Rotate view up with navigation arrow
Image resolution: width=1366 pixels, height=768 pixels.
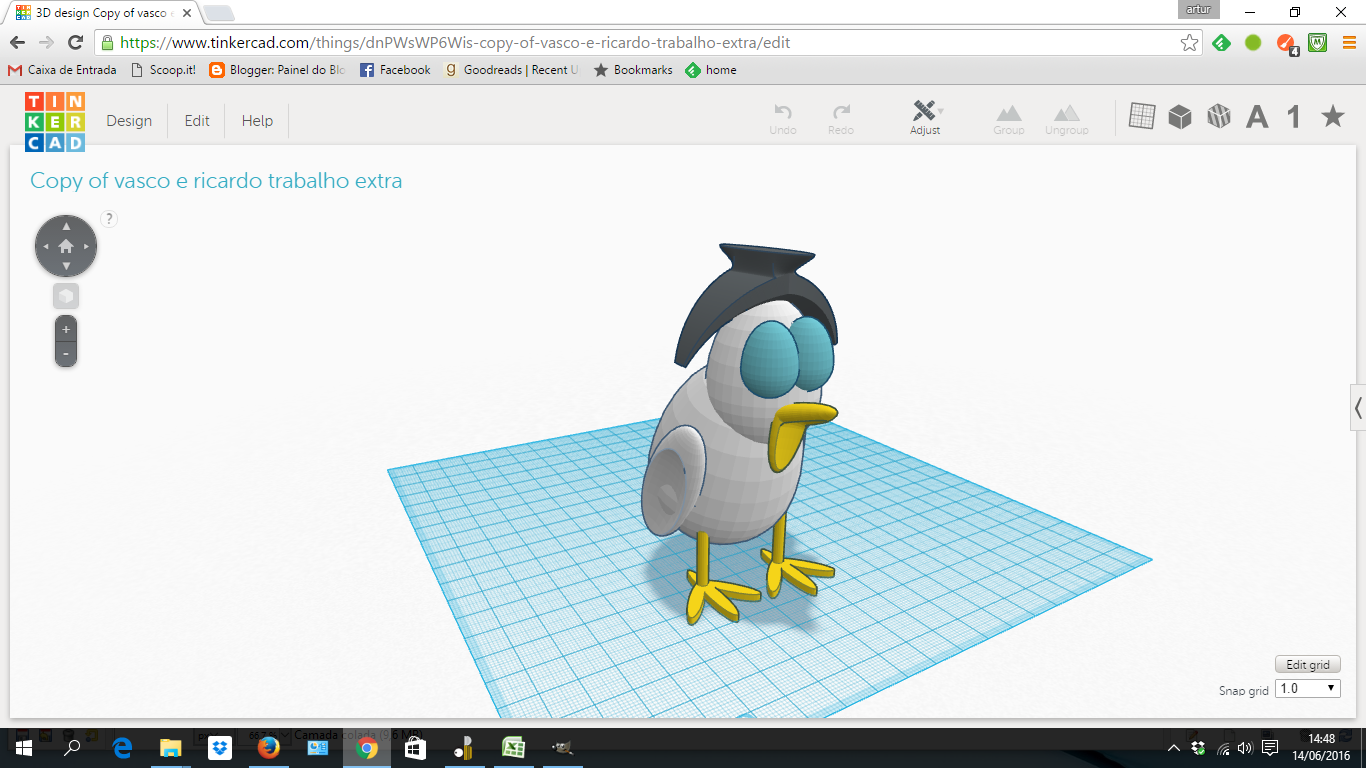pyautogui.click(x=66, y=226)
